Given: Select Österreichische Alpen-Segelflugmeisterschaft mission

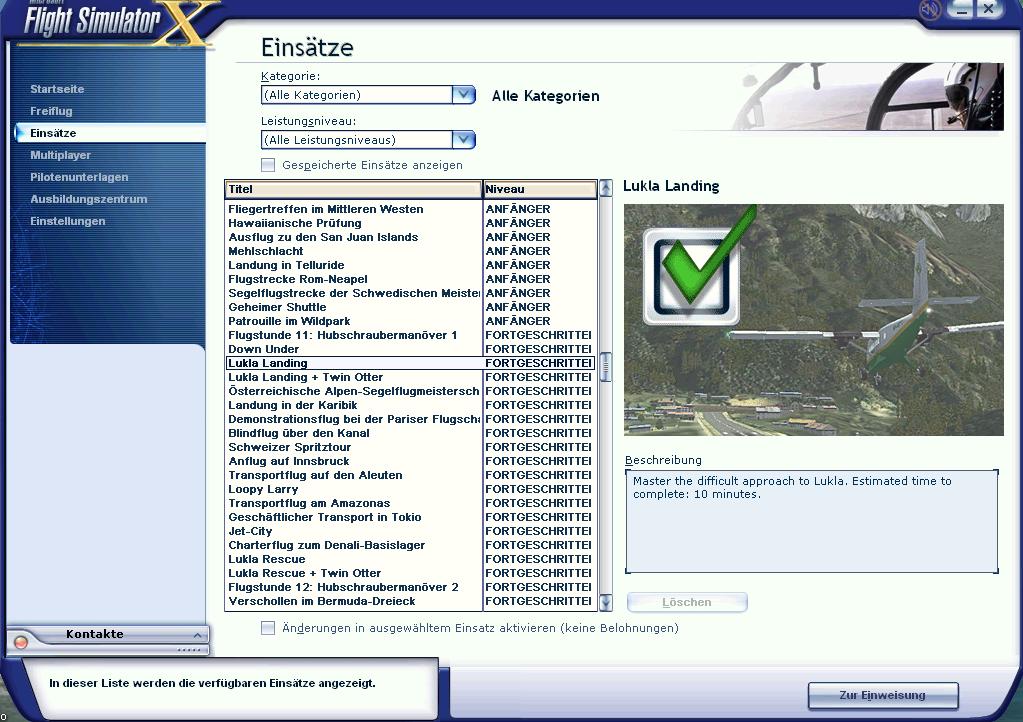Looking at the screenshot, I should (410, 391).
